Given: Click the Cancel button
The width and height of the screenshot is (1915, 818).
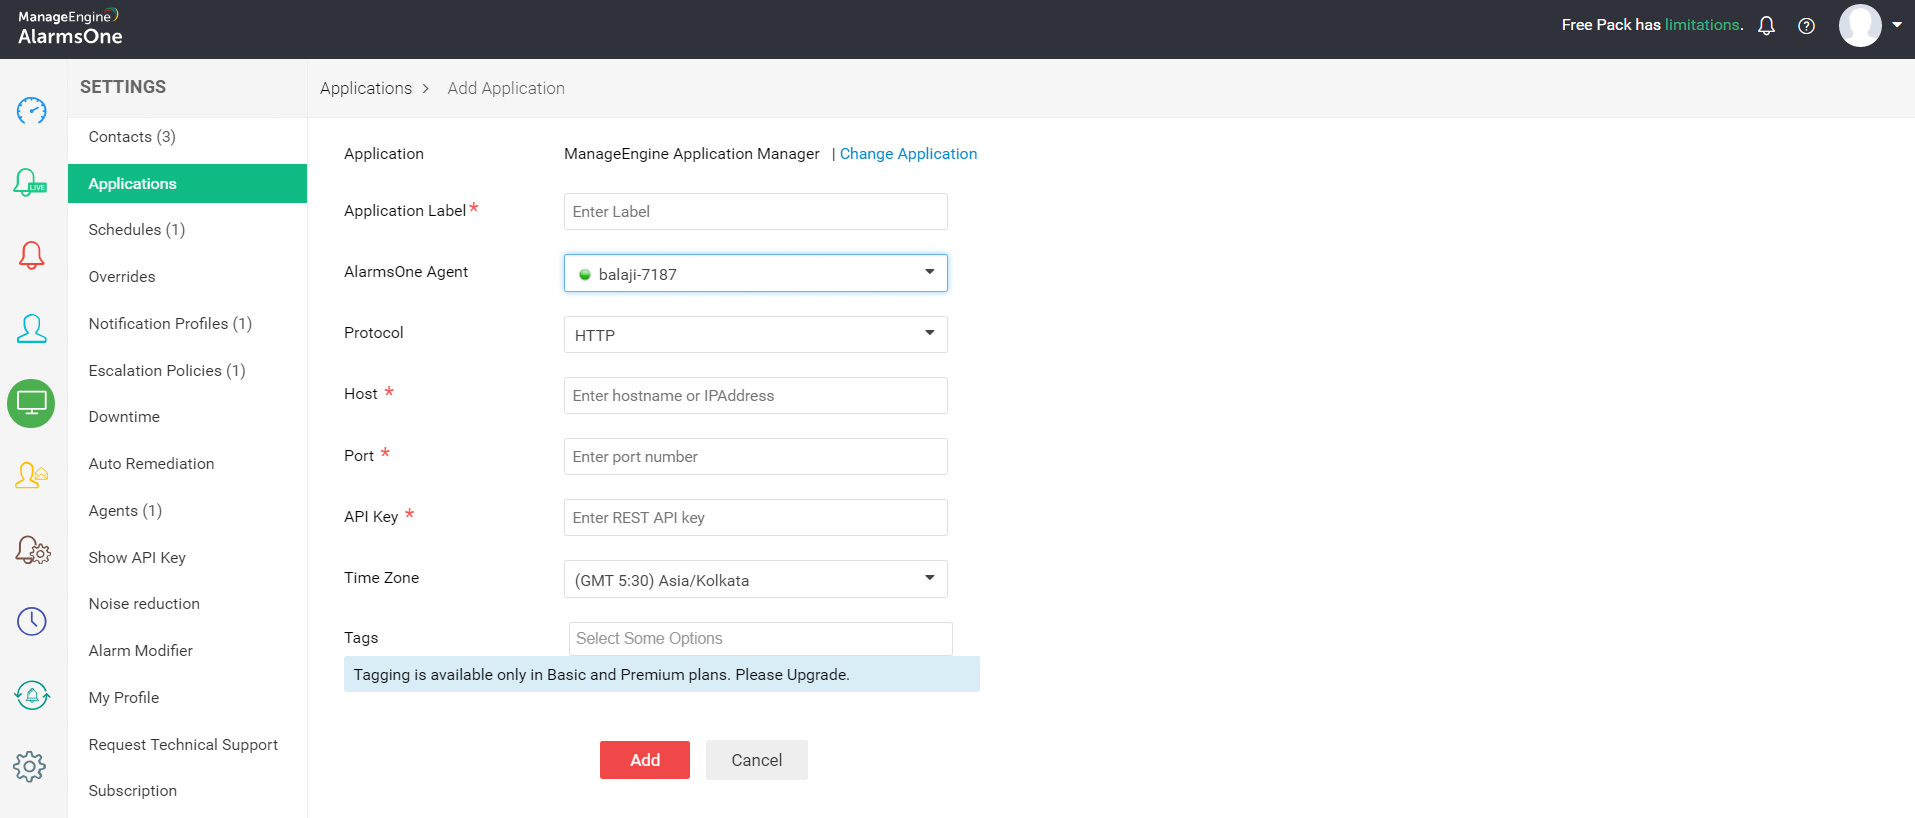Looking at the screenshot, I should (757, 760).
